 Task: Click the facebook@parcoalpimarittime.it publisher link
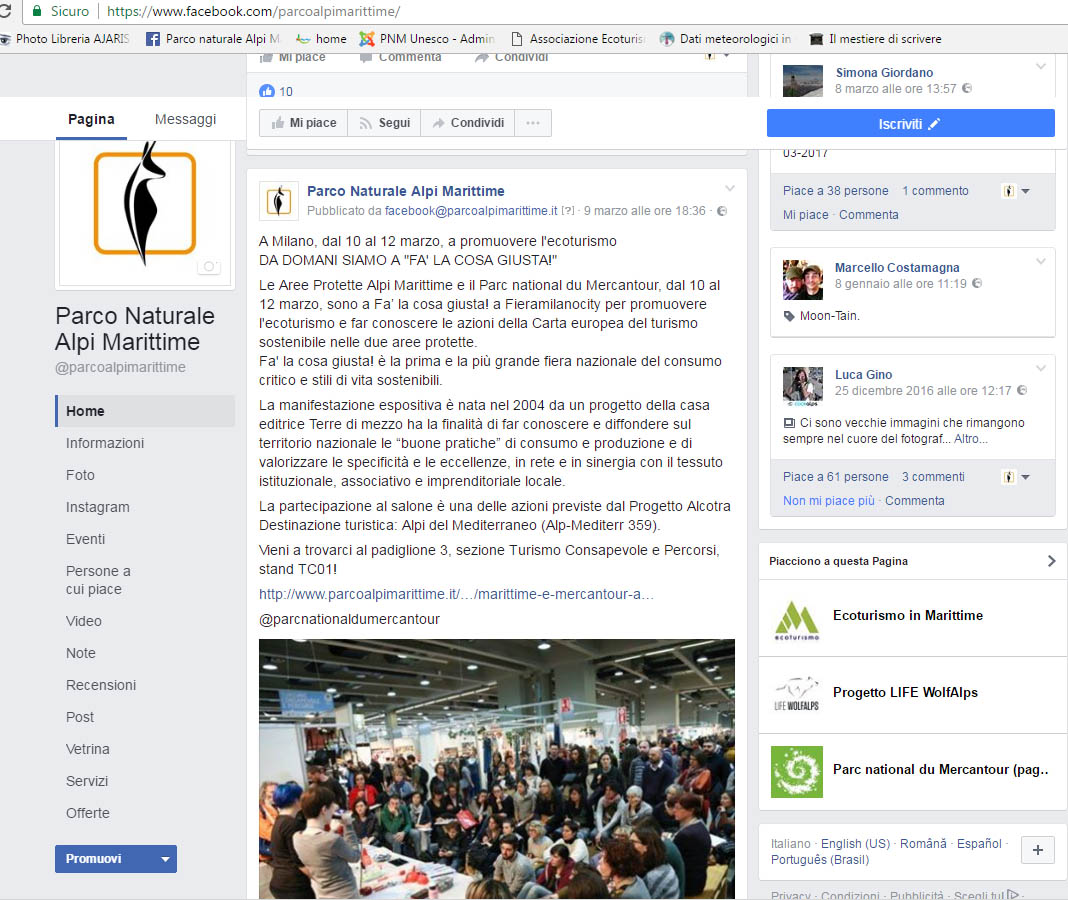[x=471, y=211]
